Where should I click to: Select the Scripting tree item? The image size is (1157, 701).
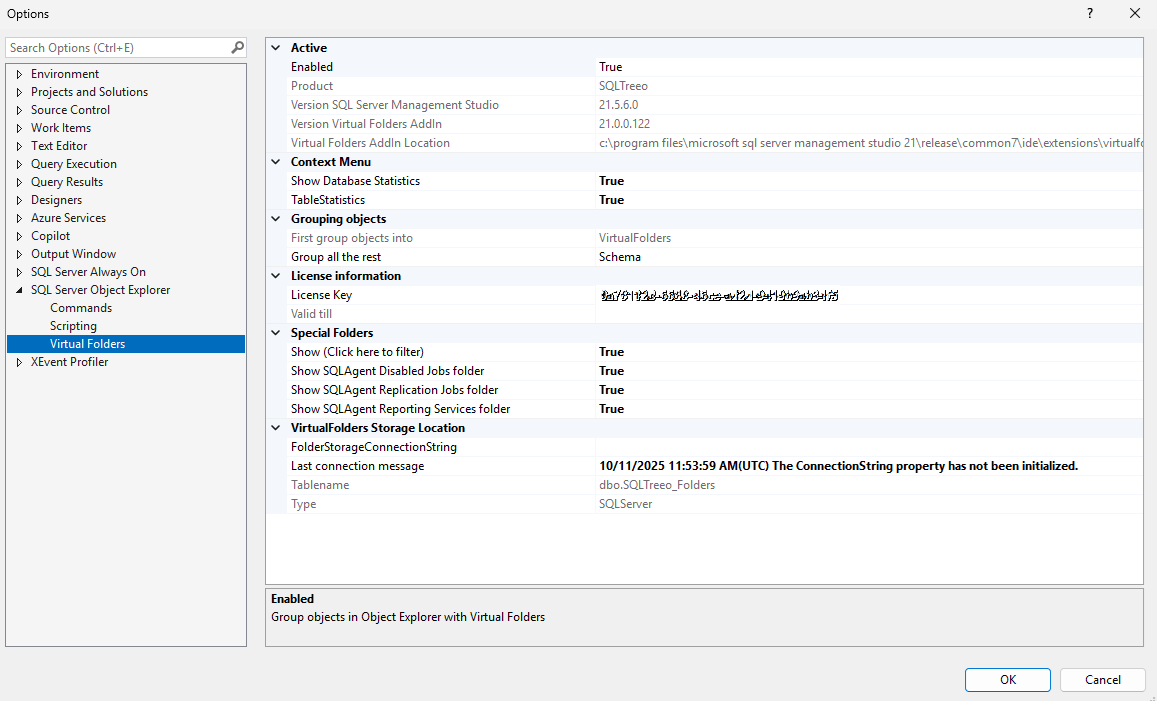tap(73, 326)
